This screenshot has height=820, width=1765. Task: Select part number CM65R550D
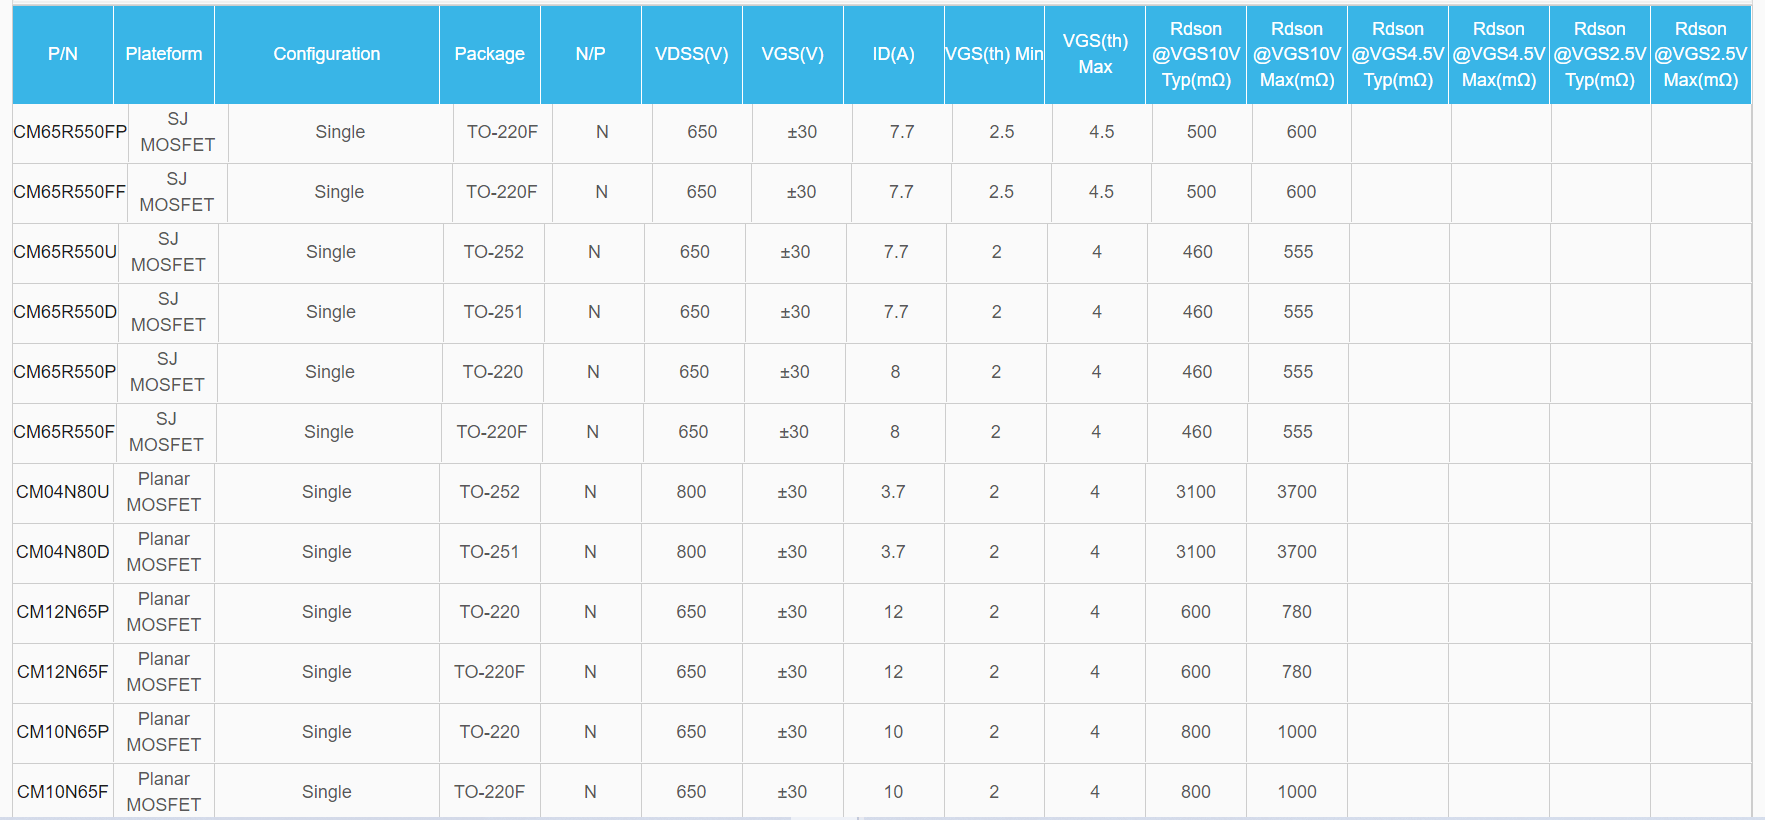point(65,312)
